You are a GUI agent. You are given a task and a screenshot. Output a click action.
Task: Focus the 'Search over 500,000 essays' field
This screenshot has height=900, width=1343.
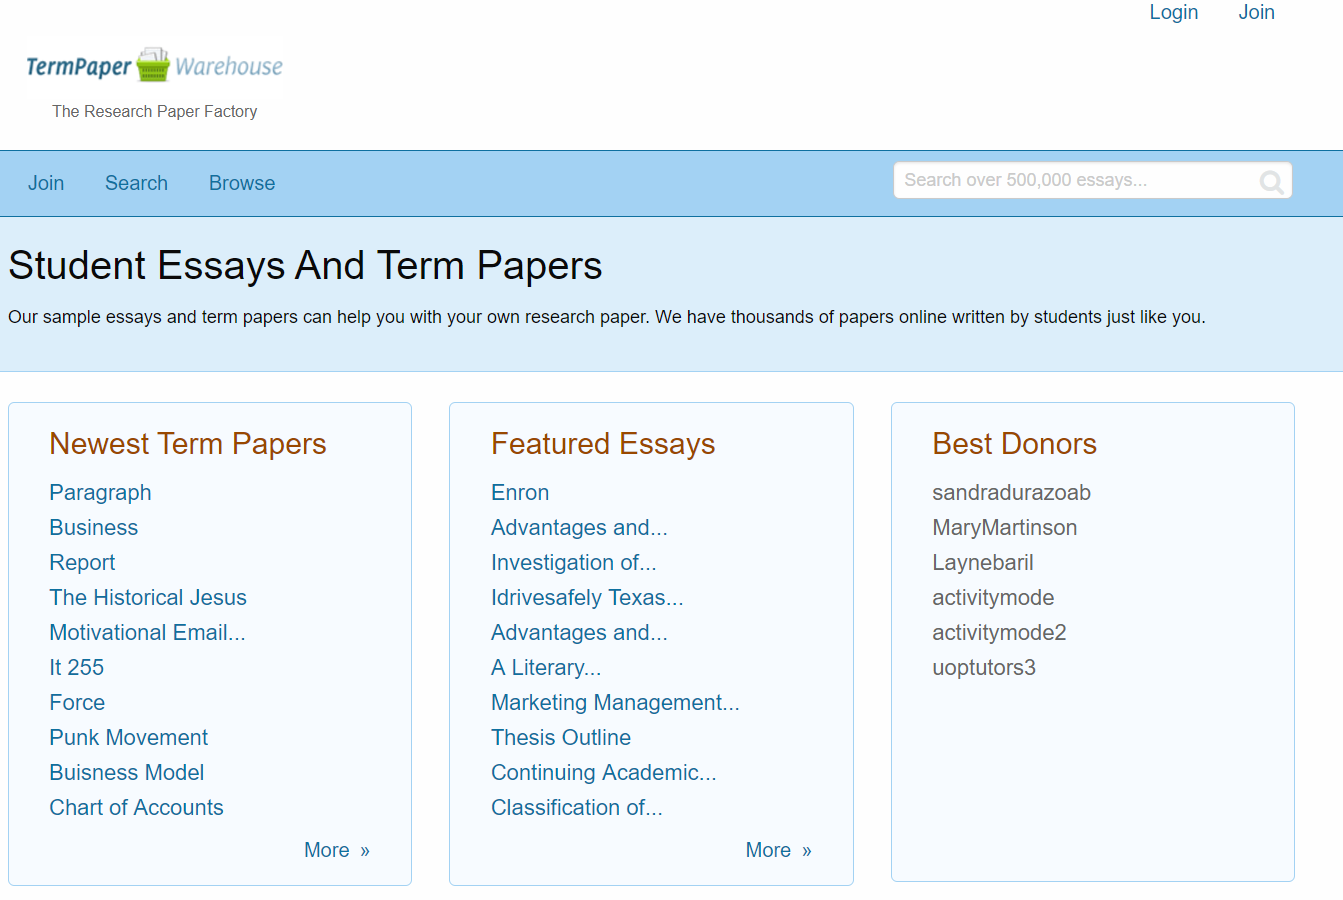tap(1092, 180)
